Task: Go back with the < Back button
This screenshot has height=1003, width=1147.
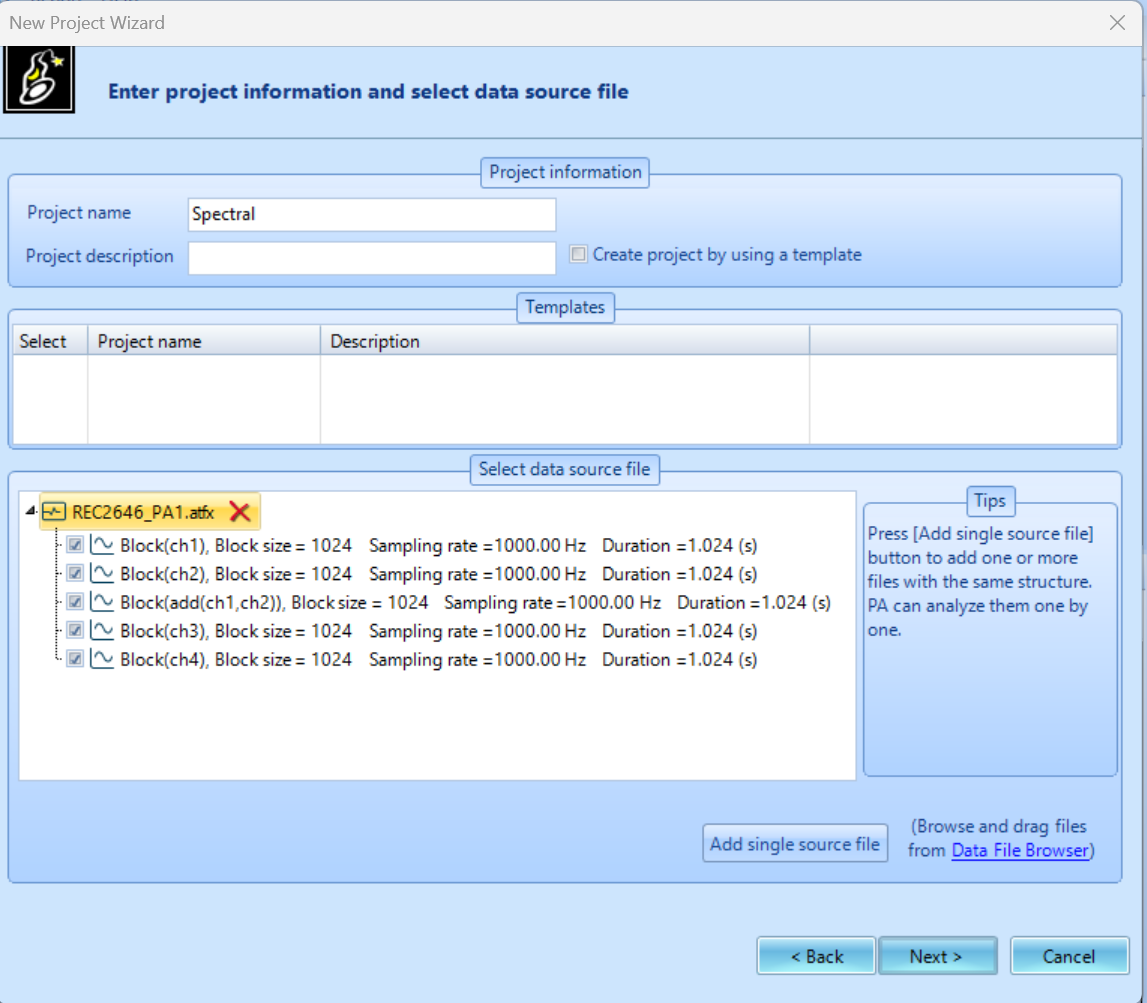Action: tap(816, 956)
